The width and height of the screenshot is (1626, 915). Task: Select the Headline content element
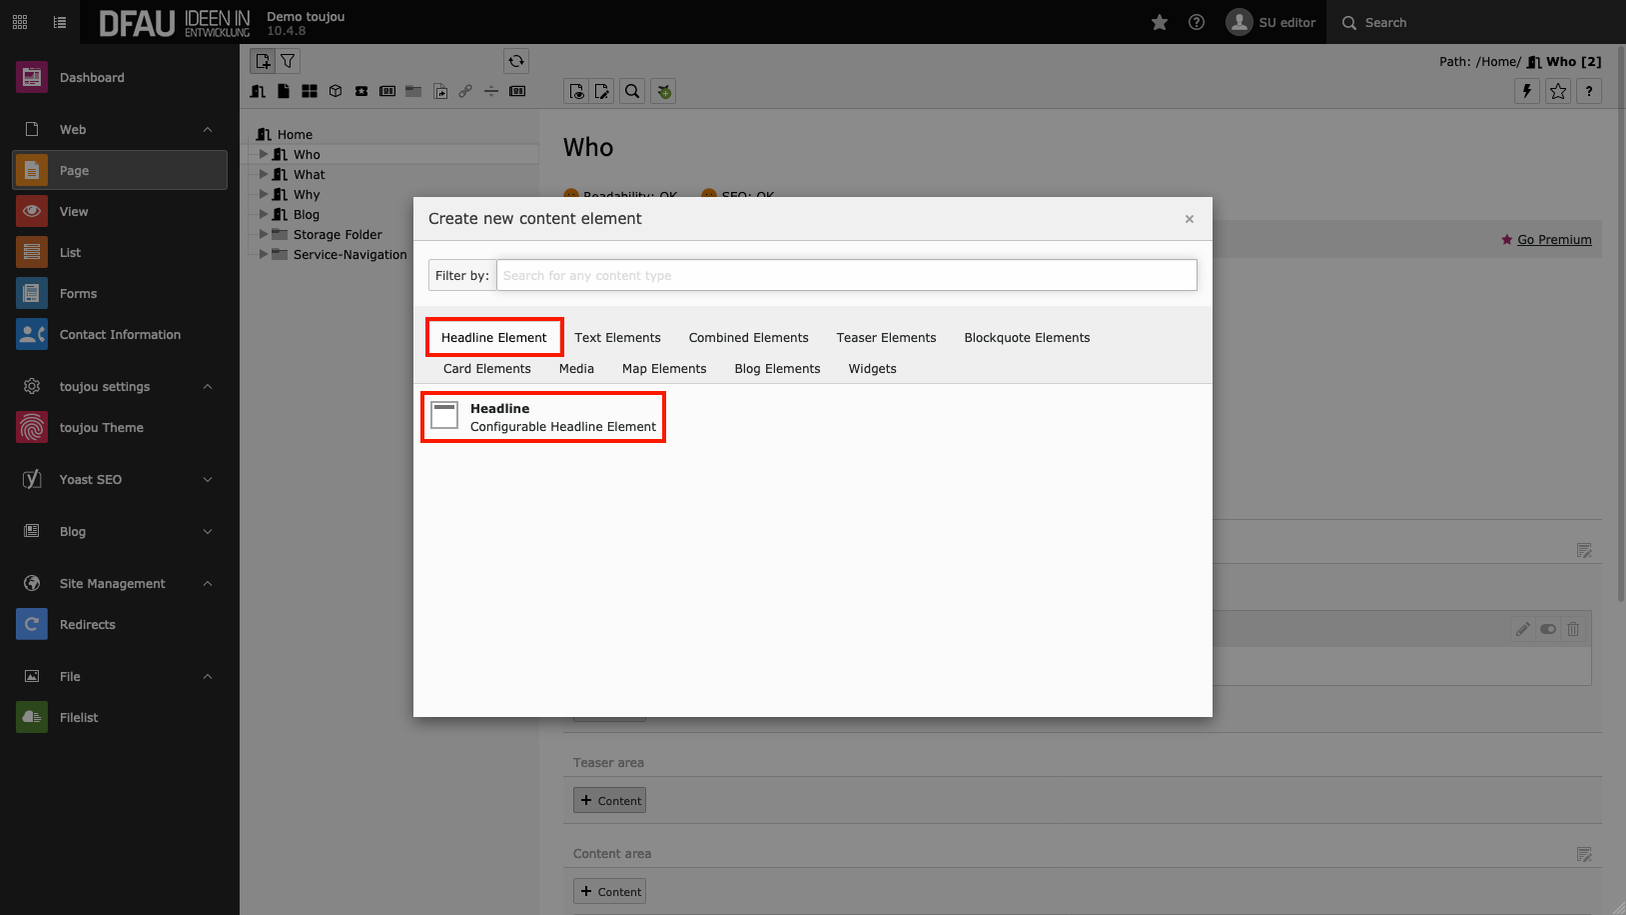544,417
